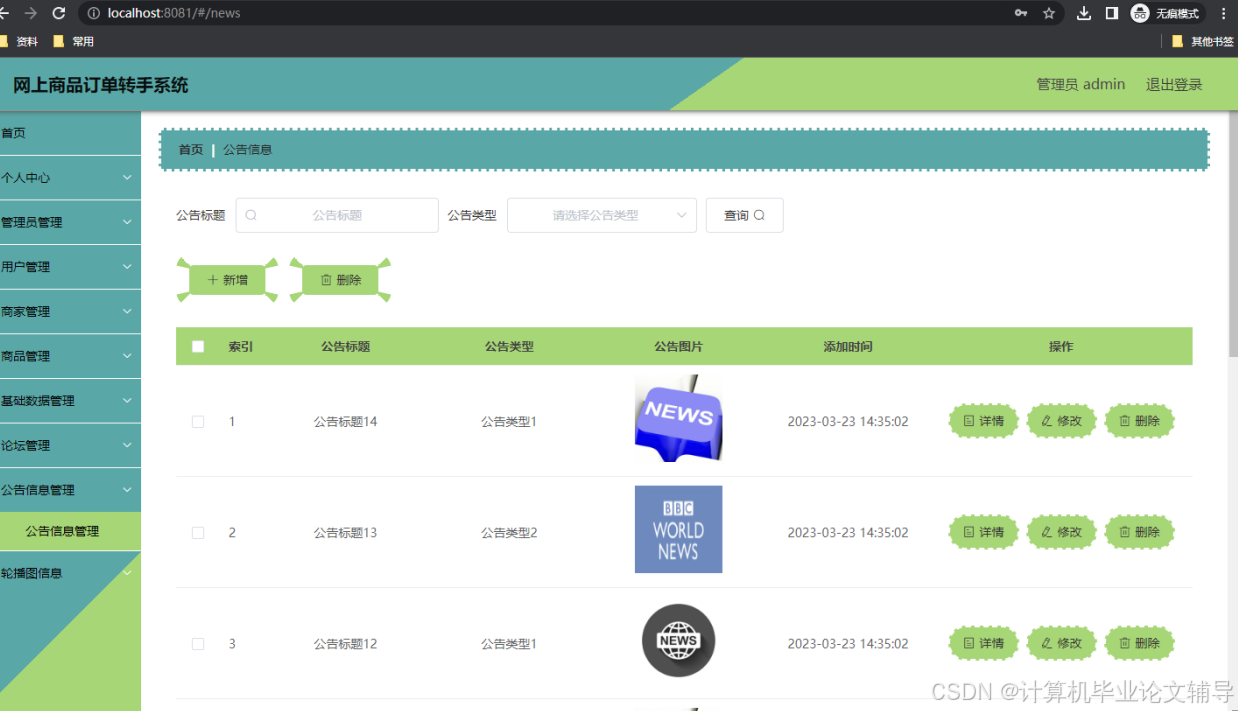Select 公告信息管理 submenu item

point(70,531)
